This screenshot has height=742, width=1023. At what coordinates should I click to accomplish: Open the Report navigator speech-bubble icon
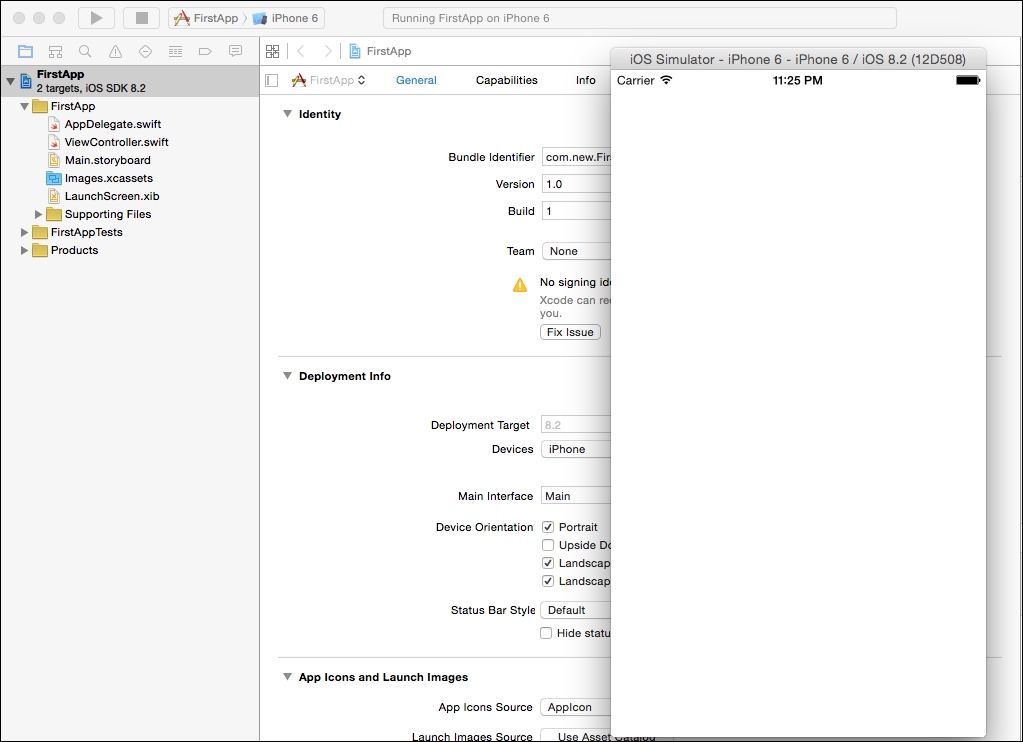[x=235, y=51]
